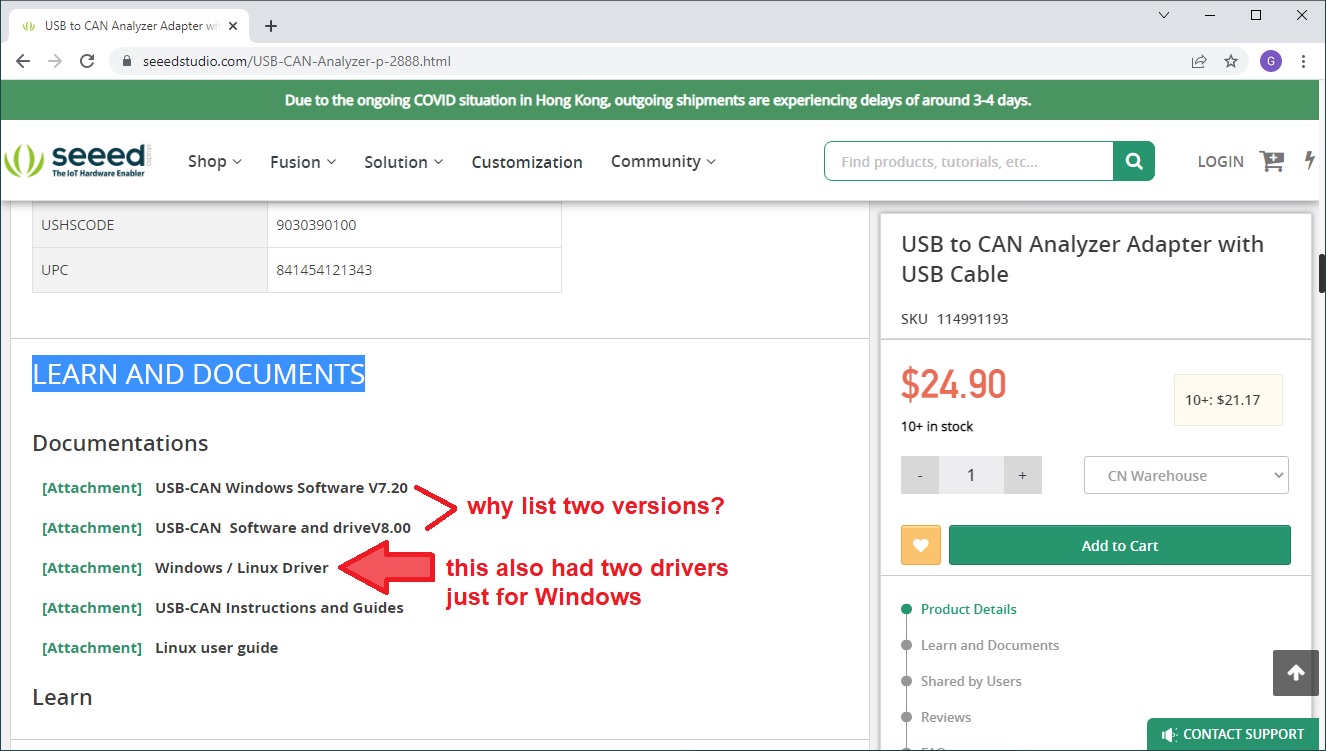1326x751 pixels.
Task: Expand the Community menu
Action: pos(663,161)
